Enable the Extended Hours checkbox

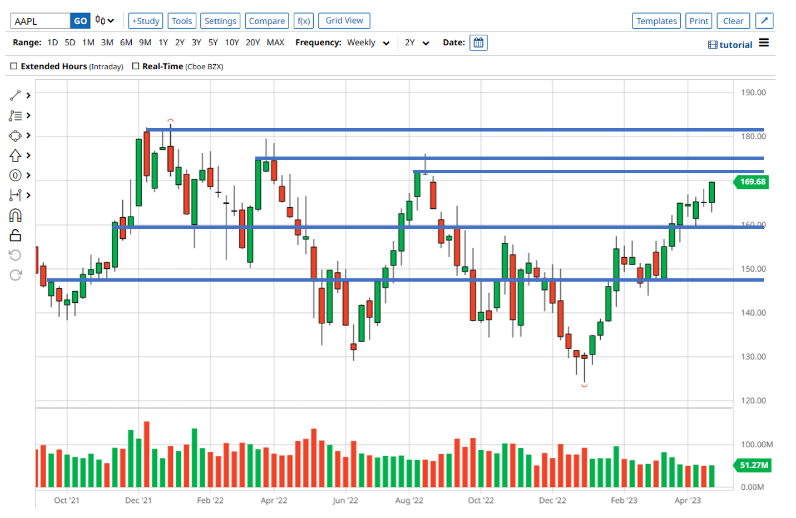pyautogui.click(x=13, y=66)
